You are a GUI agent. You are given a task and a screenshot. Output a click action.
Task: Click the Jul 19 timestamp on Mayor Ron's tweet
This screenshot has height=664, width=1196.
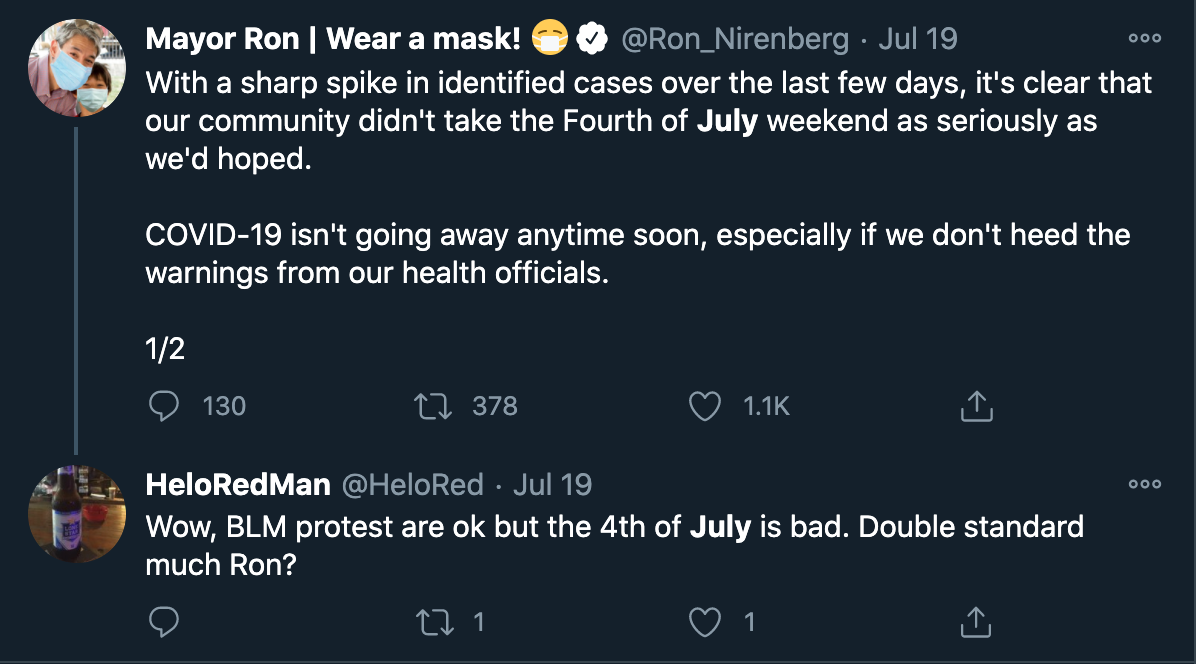pyautogui.click(x=917, y=40)
